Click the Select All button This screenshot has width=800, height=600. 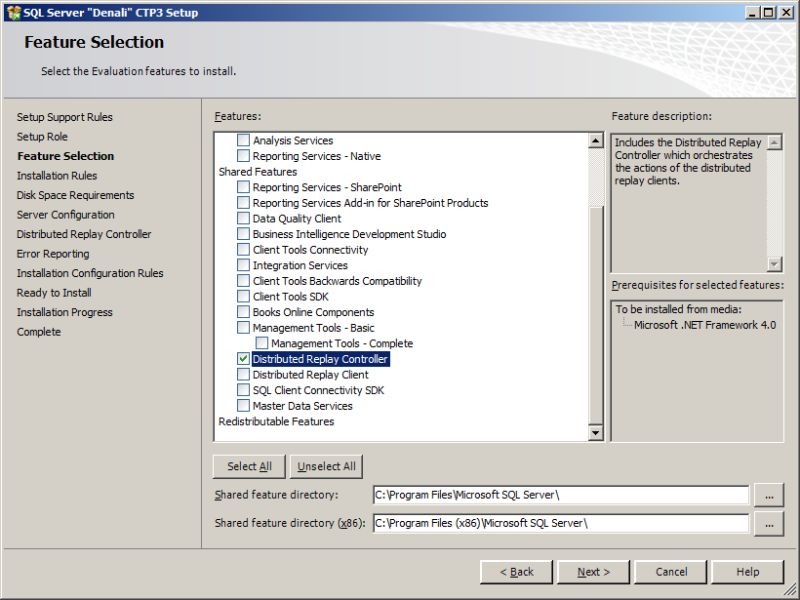[x=248, y=466]
